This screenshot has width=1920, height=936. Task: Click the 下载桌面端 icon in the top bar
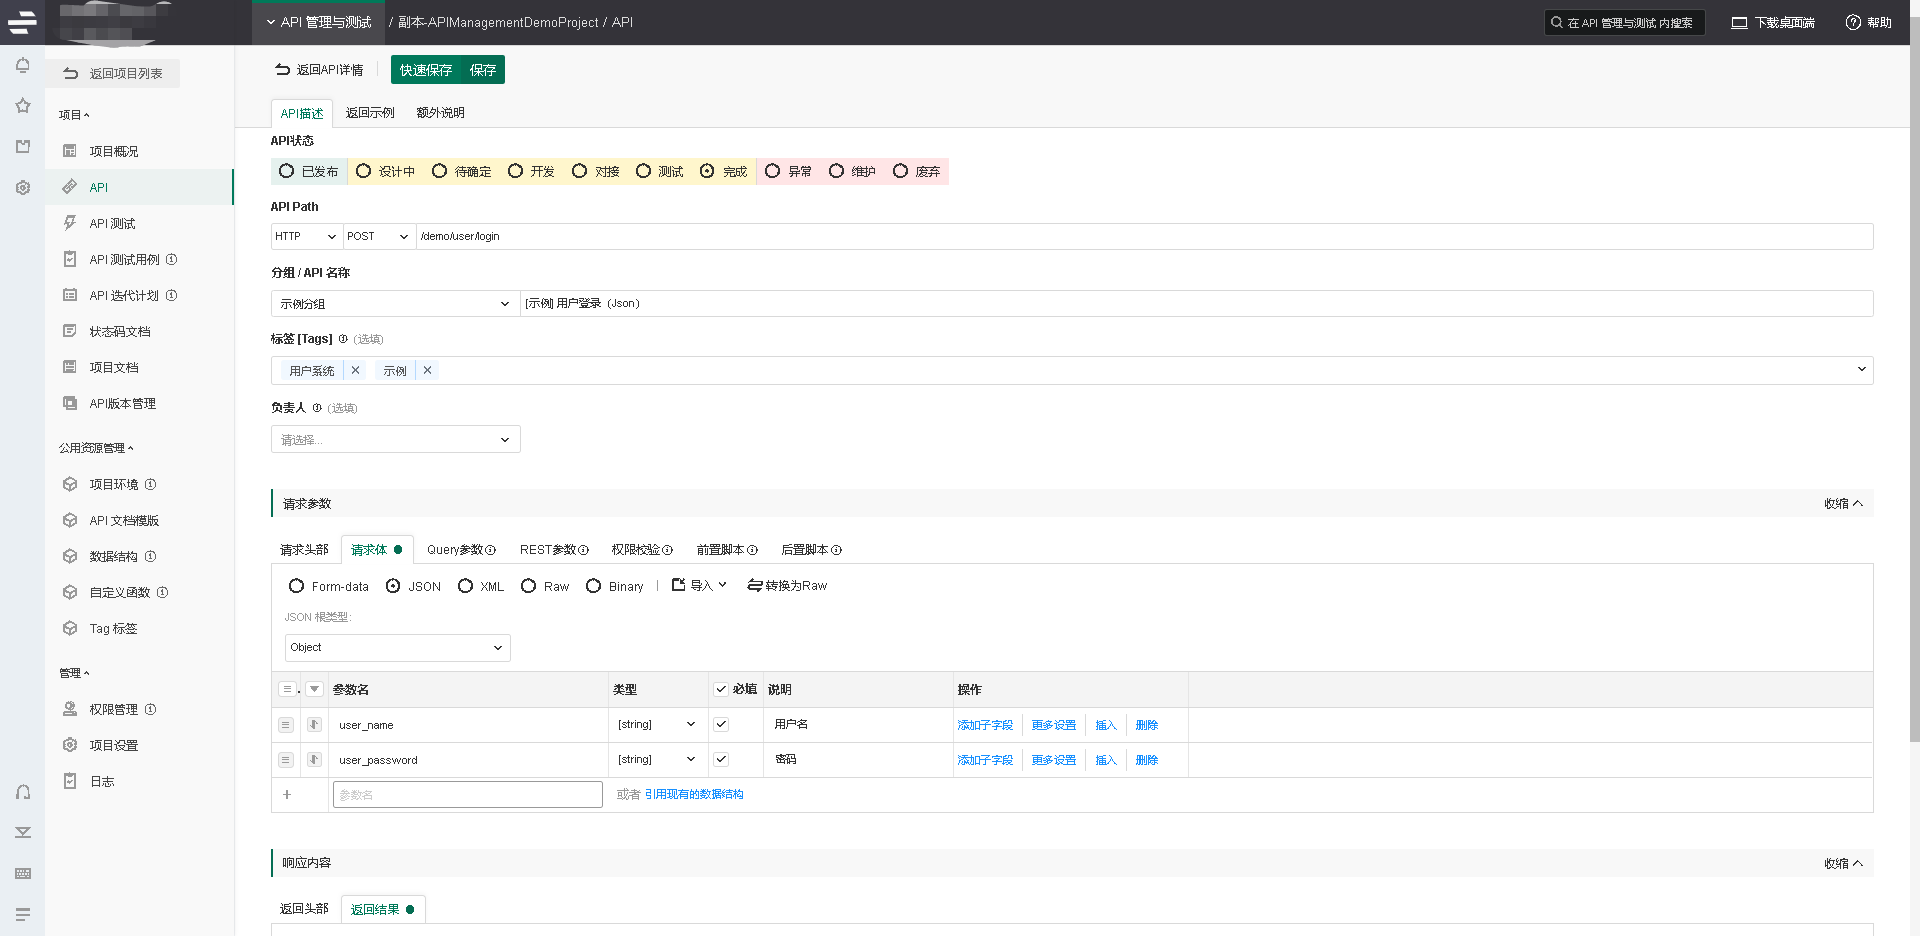point(1736,21)
